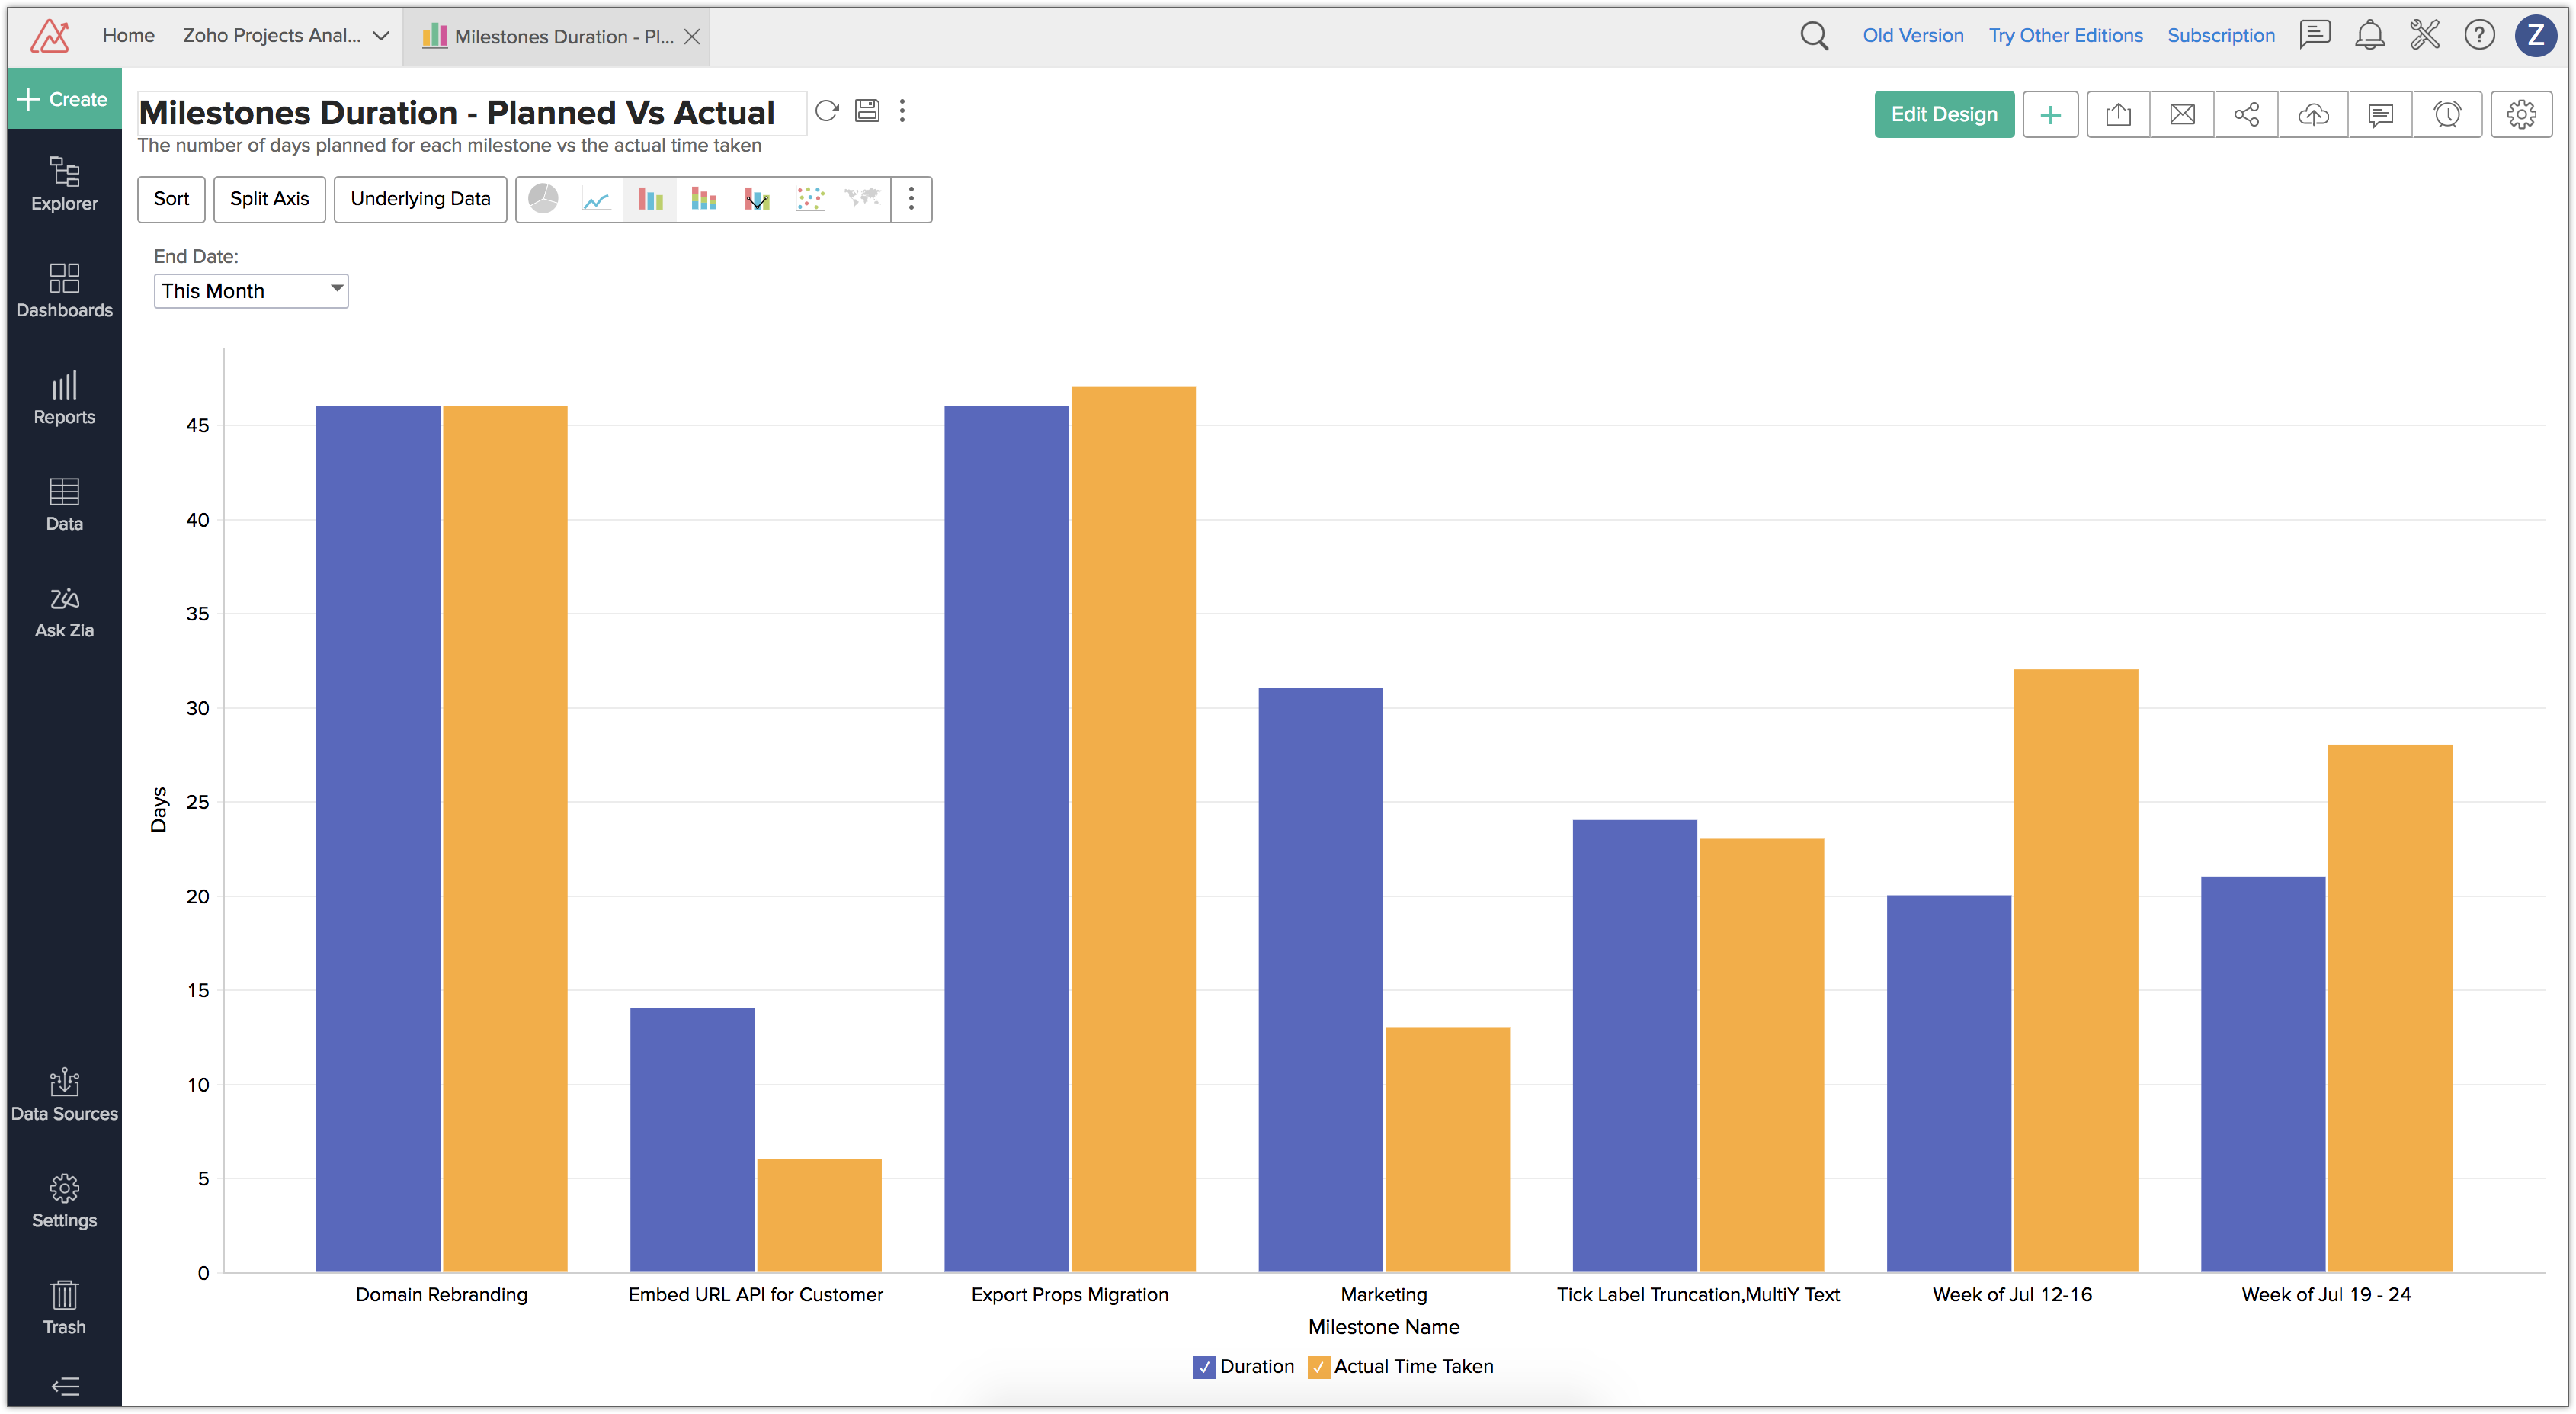Go to the Home tab
The image size is (2576, 1414).
pos(128,36)
